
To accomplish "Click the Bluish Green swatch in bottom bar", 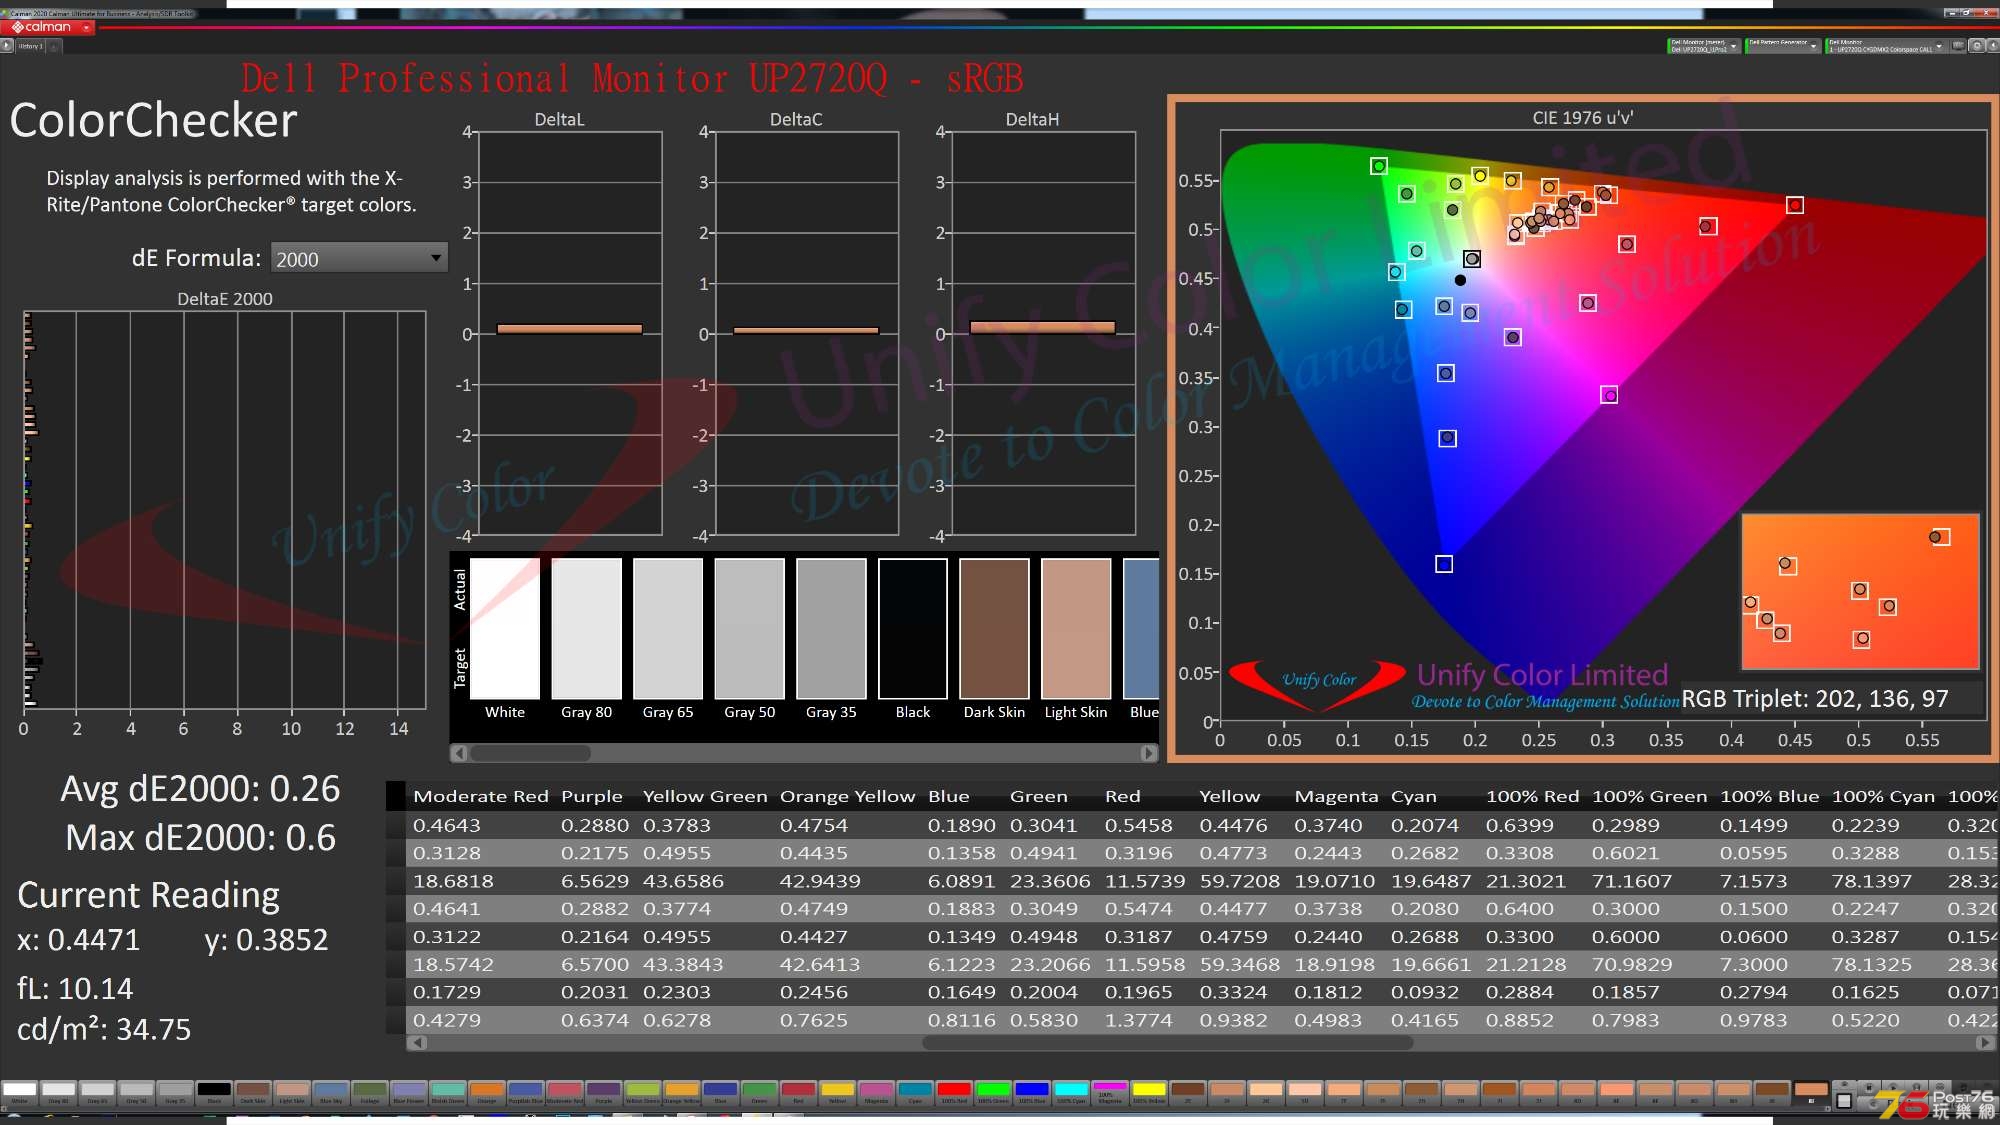I will point(448,1092).
